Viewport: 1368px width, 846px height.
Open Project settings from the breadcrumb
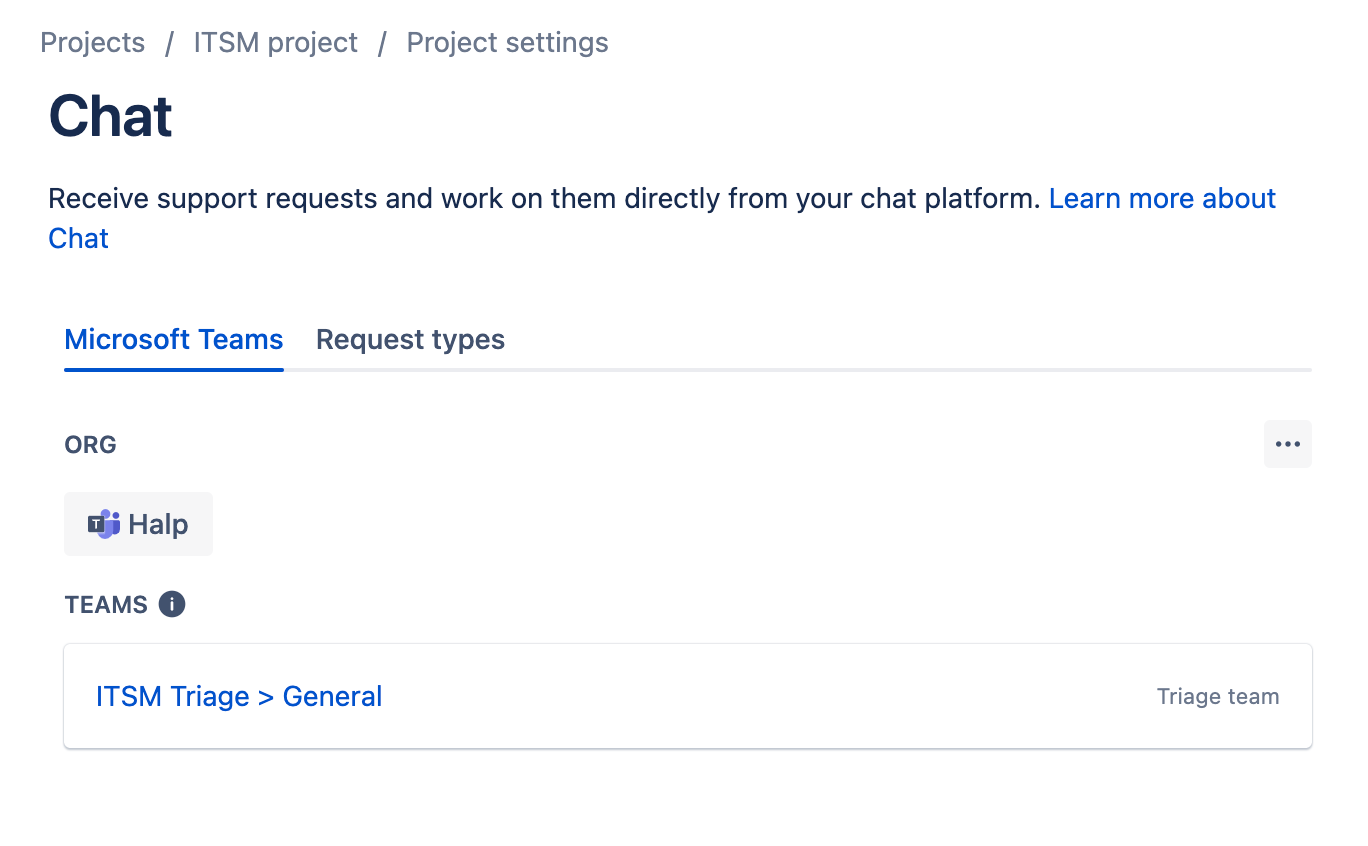[x=507, y=42]
